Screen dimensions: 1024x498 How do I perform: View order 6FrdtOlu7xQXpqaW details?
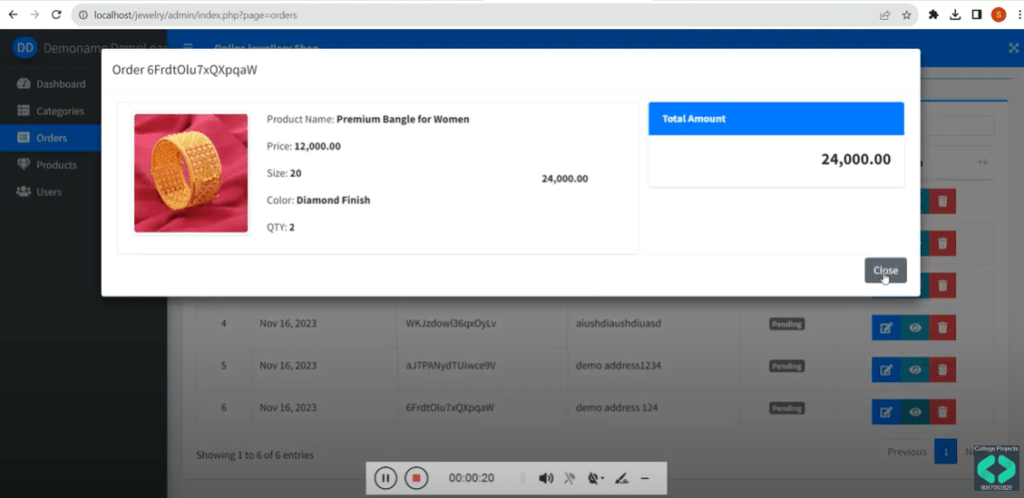pos(915,412)
